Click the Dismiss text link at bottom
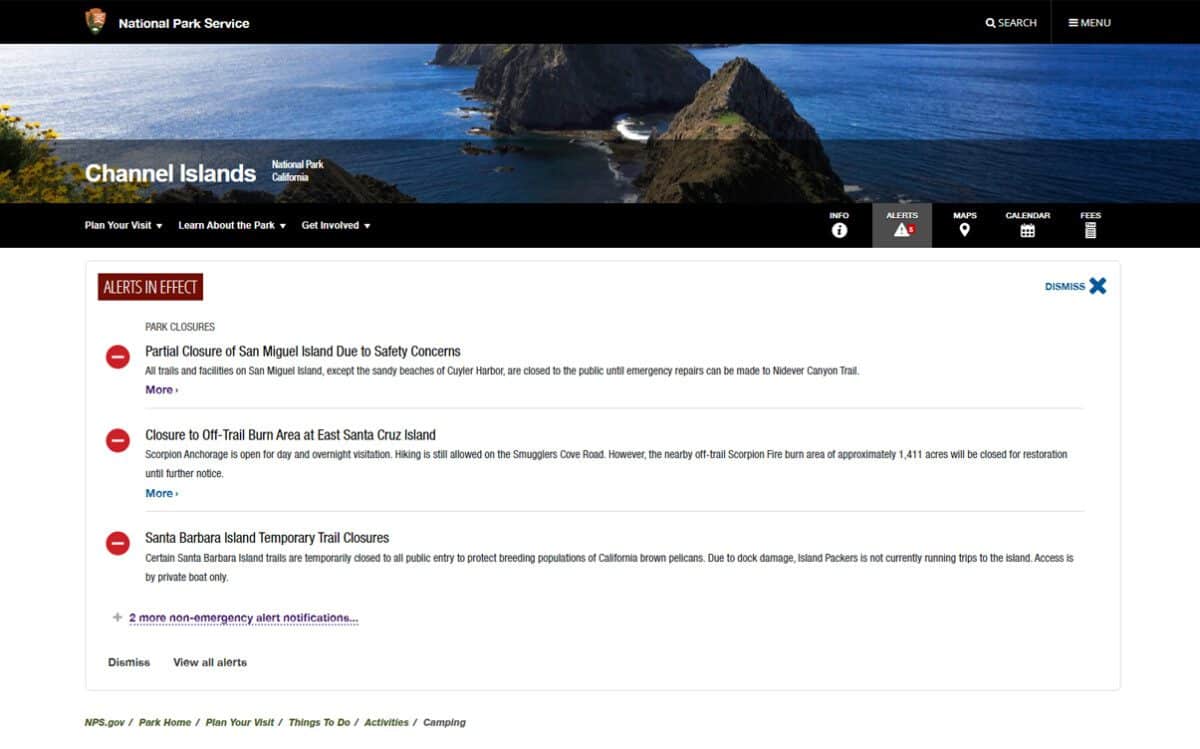Image resolution: width=1200 pixels, height=749 pixels. click(x=129, y=662)
